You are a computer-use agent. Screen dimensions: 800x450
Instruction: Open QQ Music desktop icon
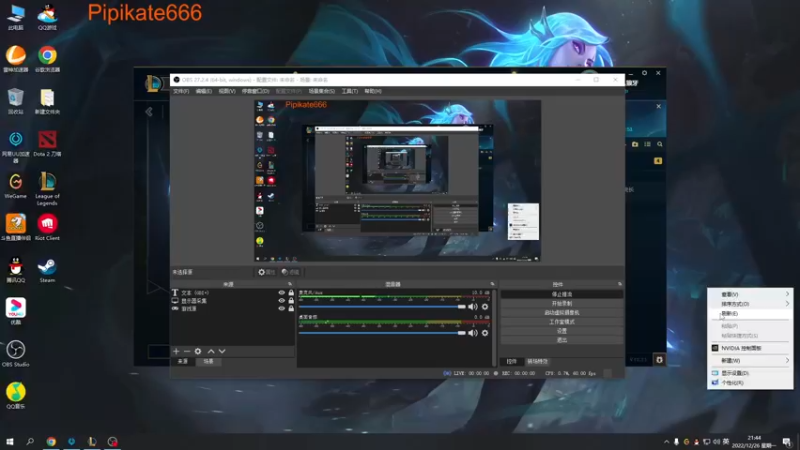[x=15, y=396]
